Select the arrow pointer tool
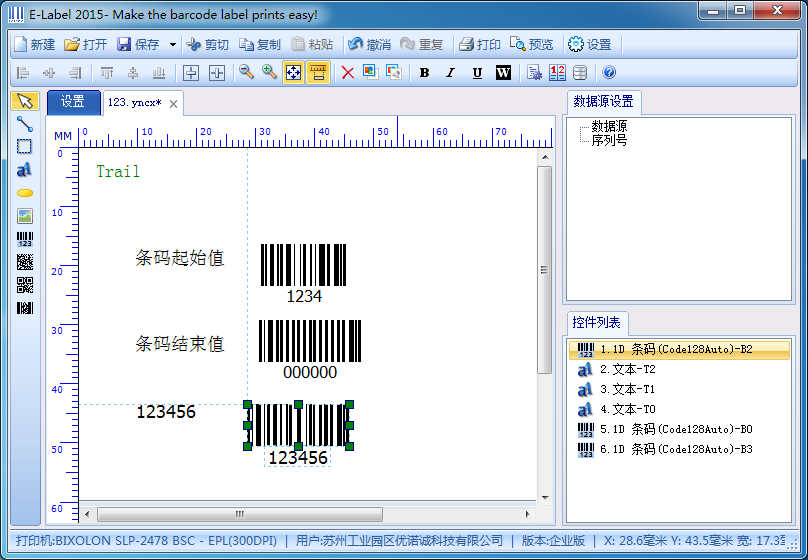 pyautogui.click(x=25, y=101)
